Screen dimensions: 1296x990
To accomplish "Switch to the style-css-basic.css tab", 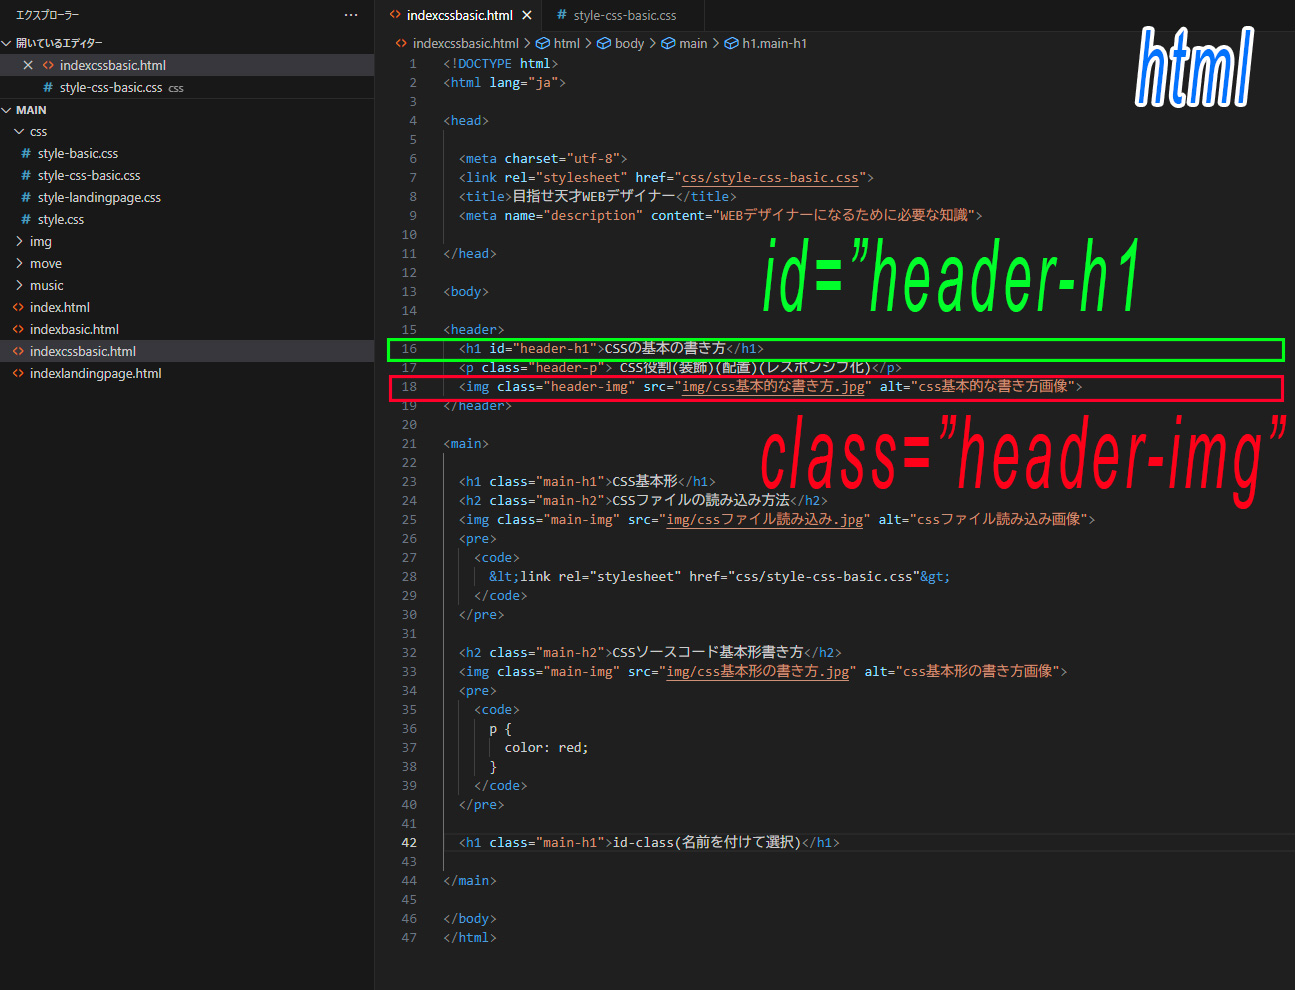I will click(x=624, y=15).
